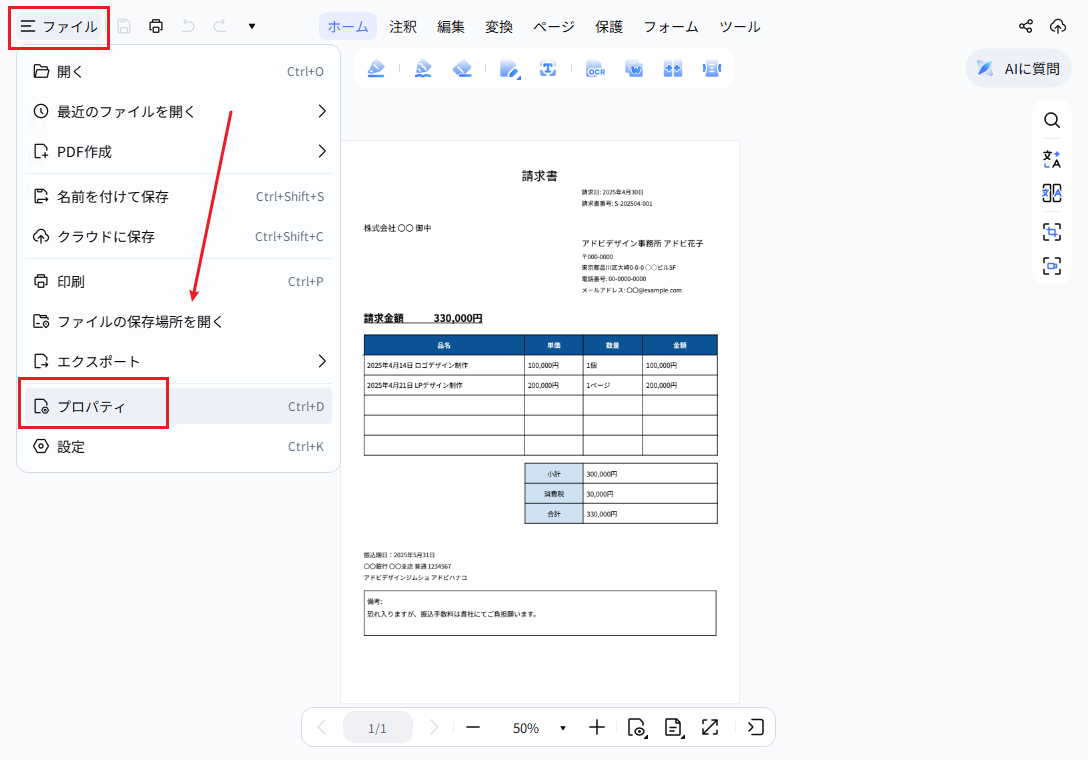Click the collapse panel icon in bottom bar

(756, 727)
